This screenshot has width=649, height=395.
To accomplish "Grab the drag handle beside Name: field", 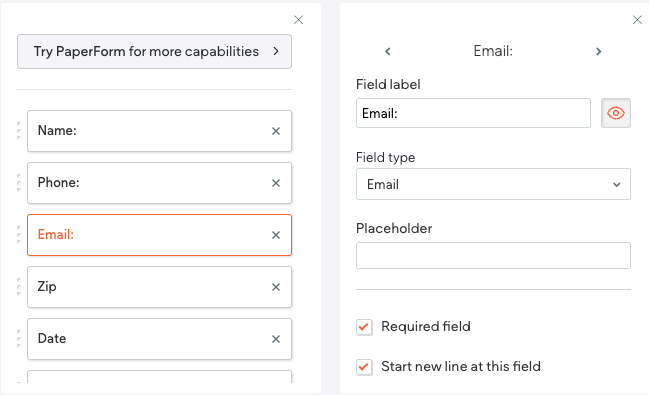I will (19, 131).
